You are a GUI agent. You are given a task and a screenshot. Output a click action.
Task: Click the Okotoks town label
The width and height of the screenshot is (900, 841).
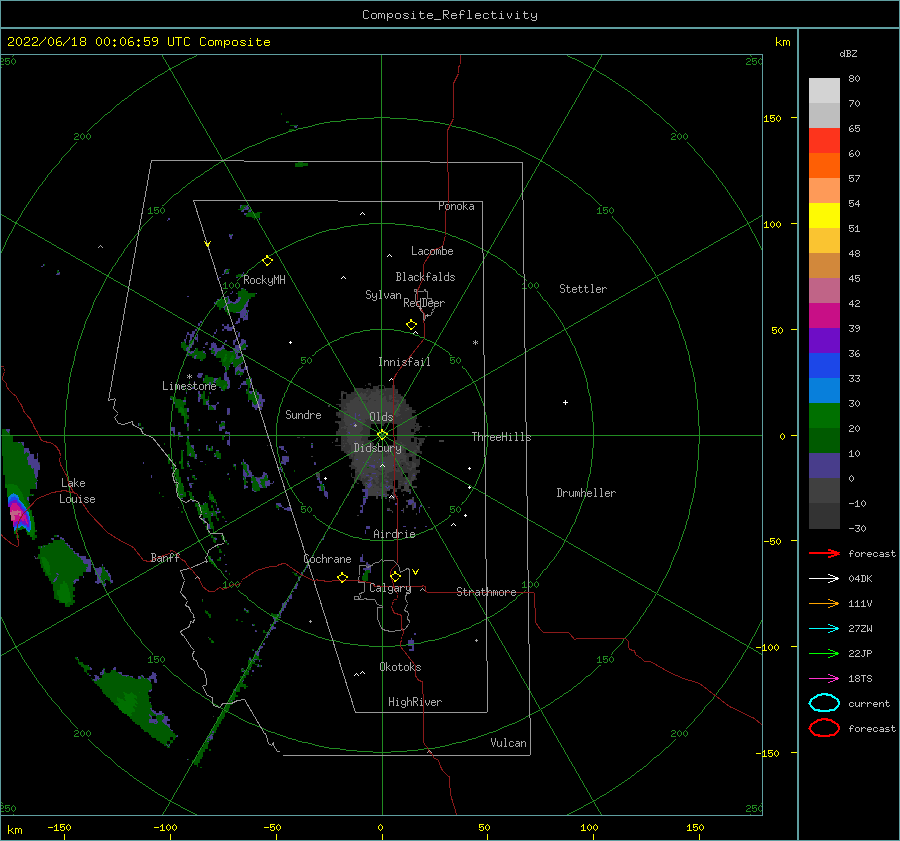(400, 667)
